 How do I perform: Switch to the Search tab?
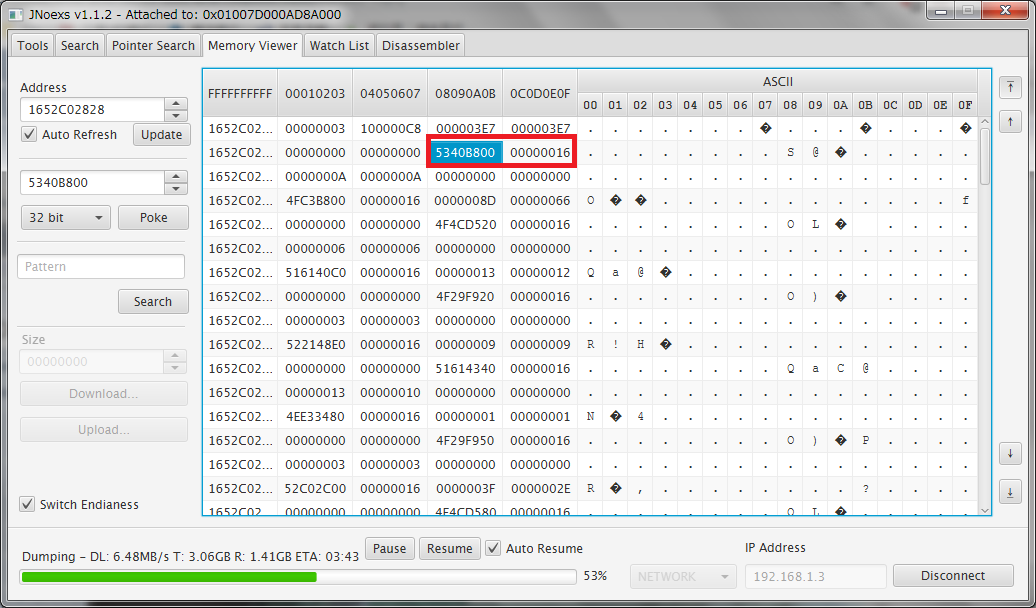pos(79,46)
